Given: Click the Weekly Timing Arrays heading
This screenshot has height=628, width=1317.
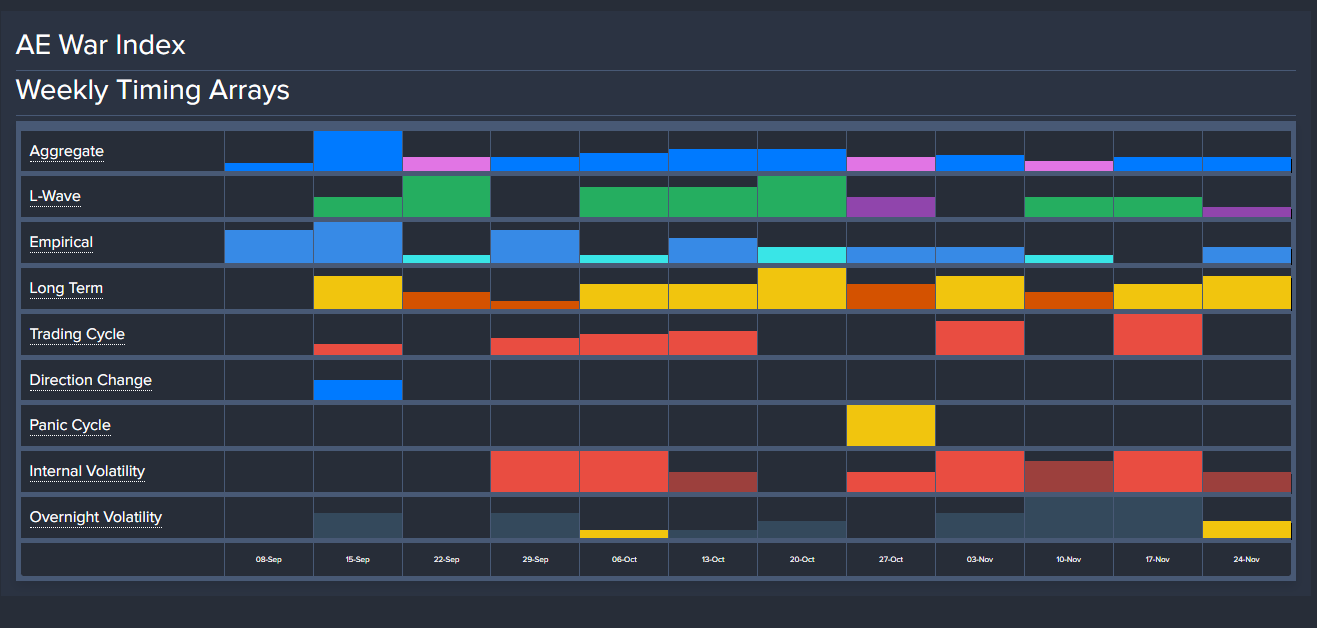Looking at the screenshot, I should (x=152, y=90).
